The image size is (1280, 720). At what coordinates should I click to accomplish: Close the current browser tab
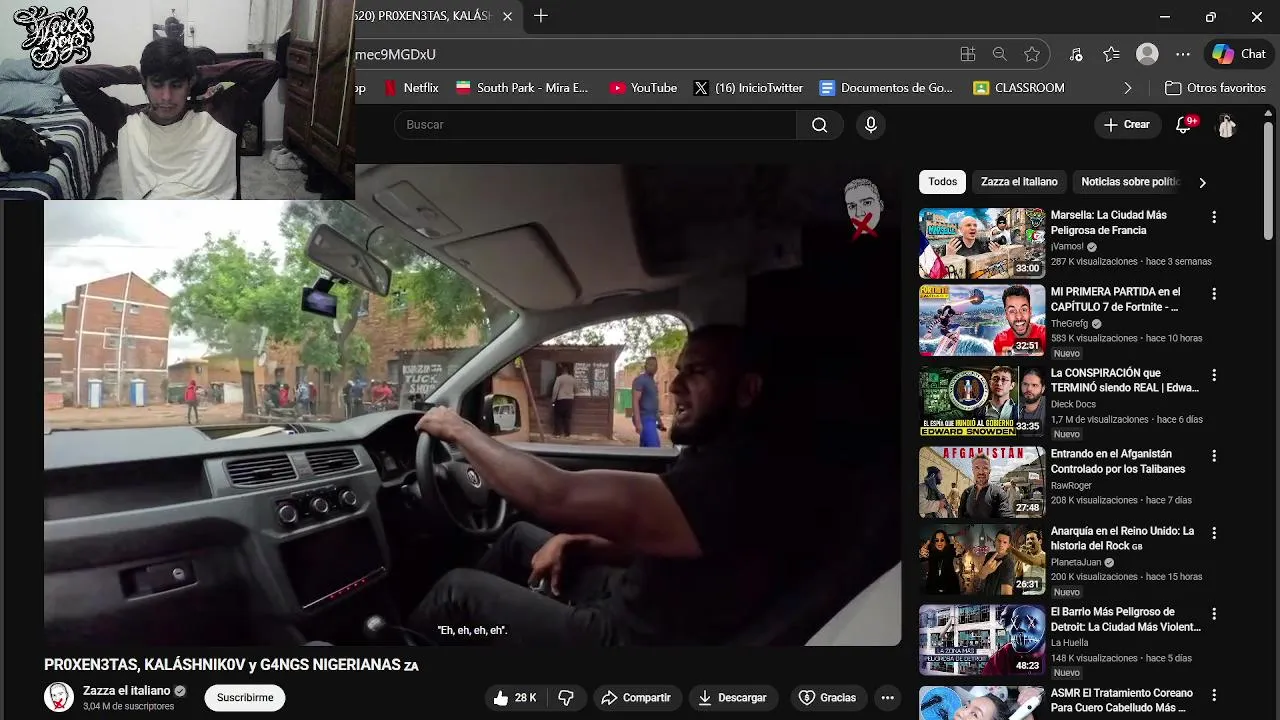tap(508, 16)
